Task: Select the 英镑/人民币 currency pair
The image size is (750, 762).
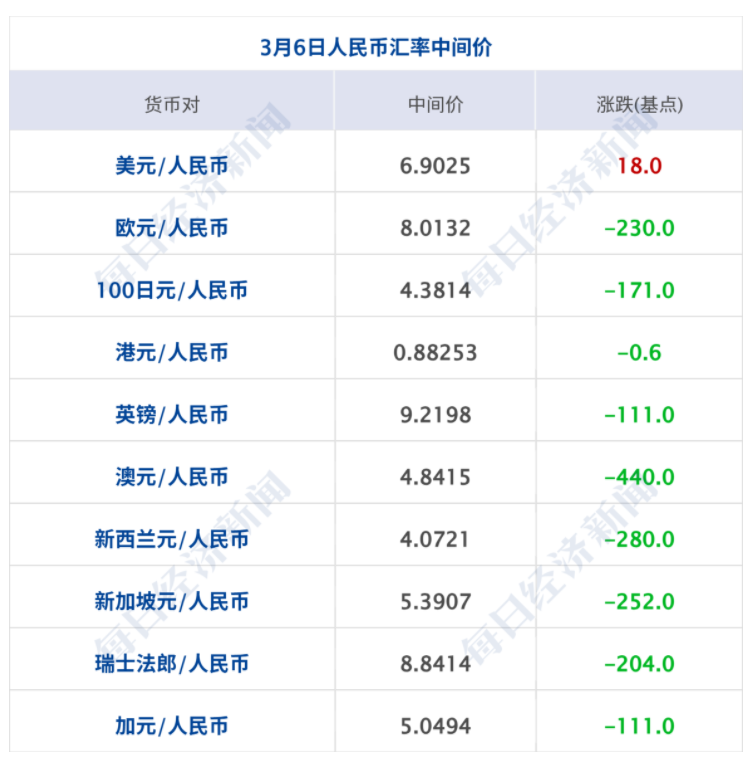Action: click(x=172, y=415)
